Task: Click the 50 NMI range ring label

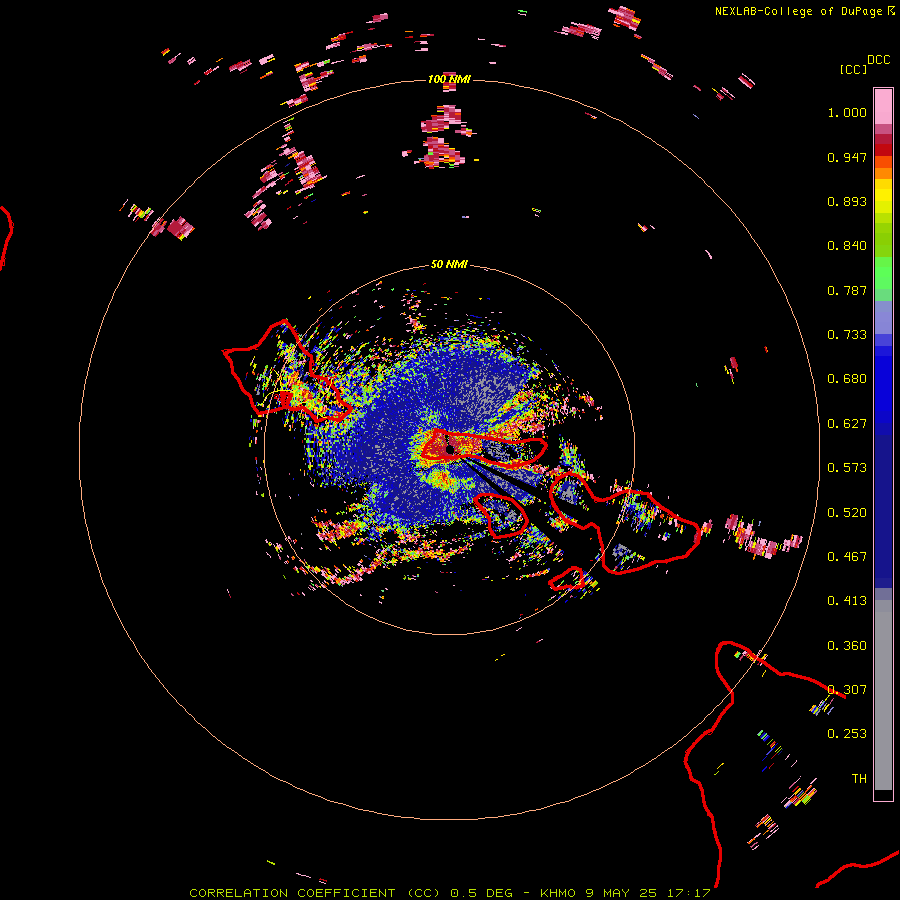Action: 449,264
